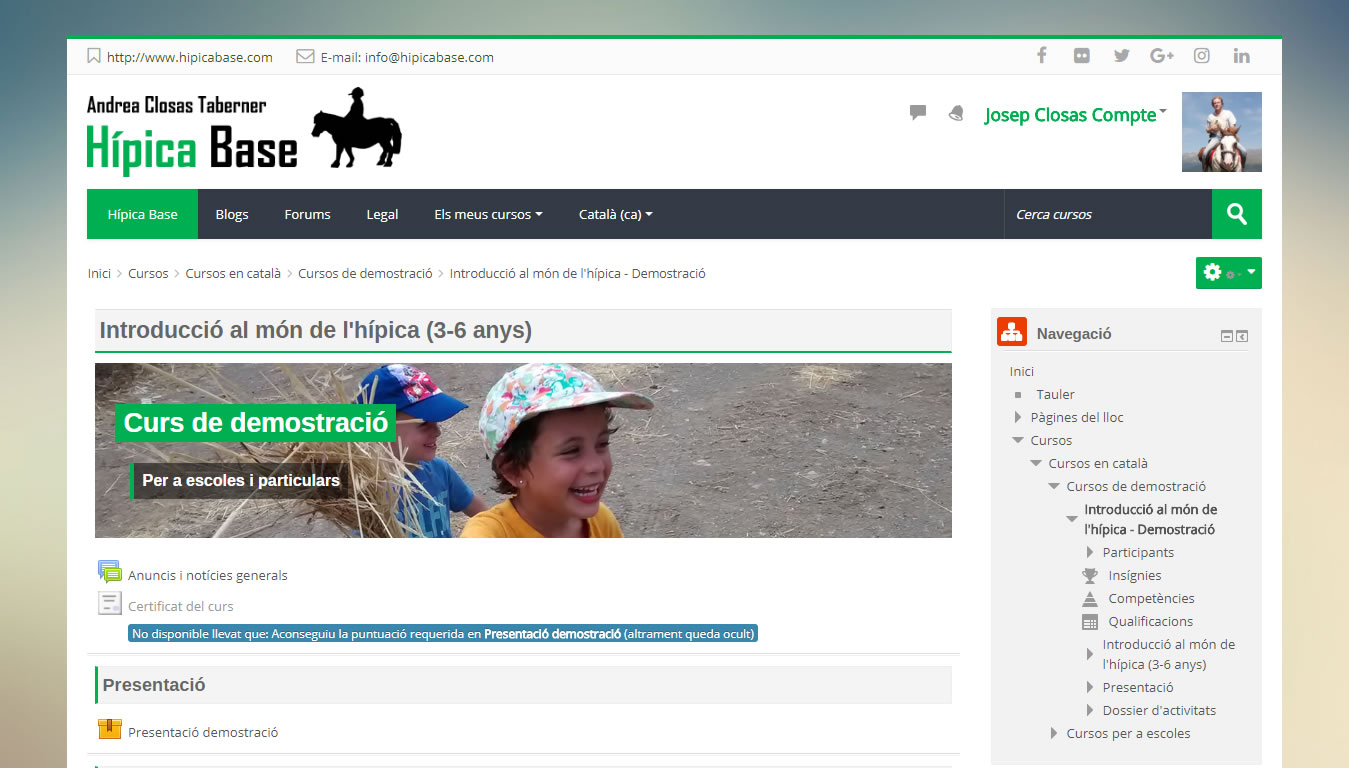Go to the Blogs menu item
This screenshot has width=1349, height=768.
[x=232, y=214]
